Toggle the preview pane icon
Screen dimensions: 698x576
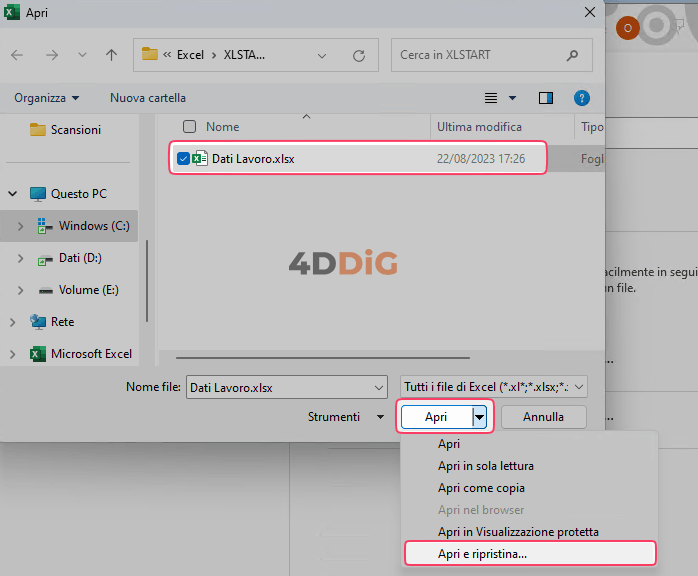pyautogui.click(x=546, y=98)
